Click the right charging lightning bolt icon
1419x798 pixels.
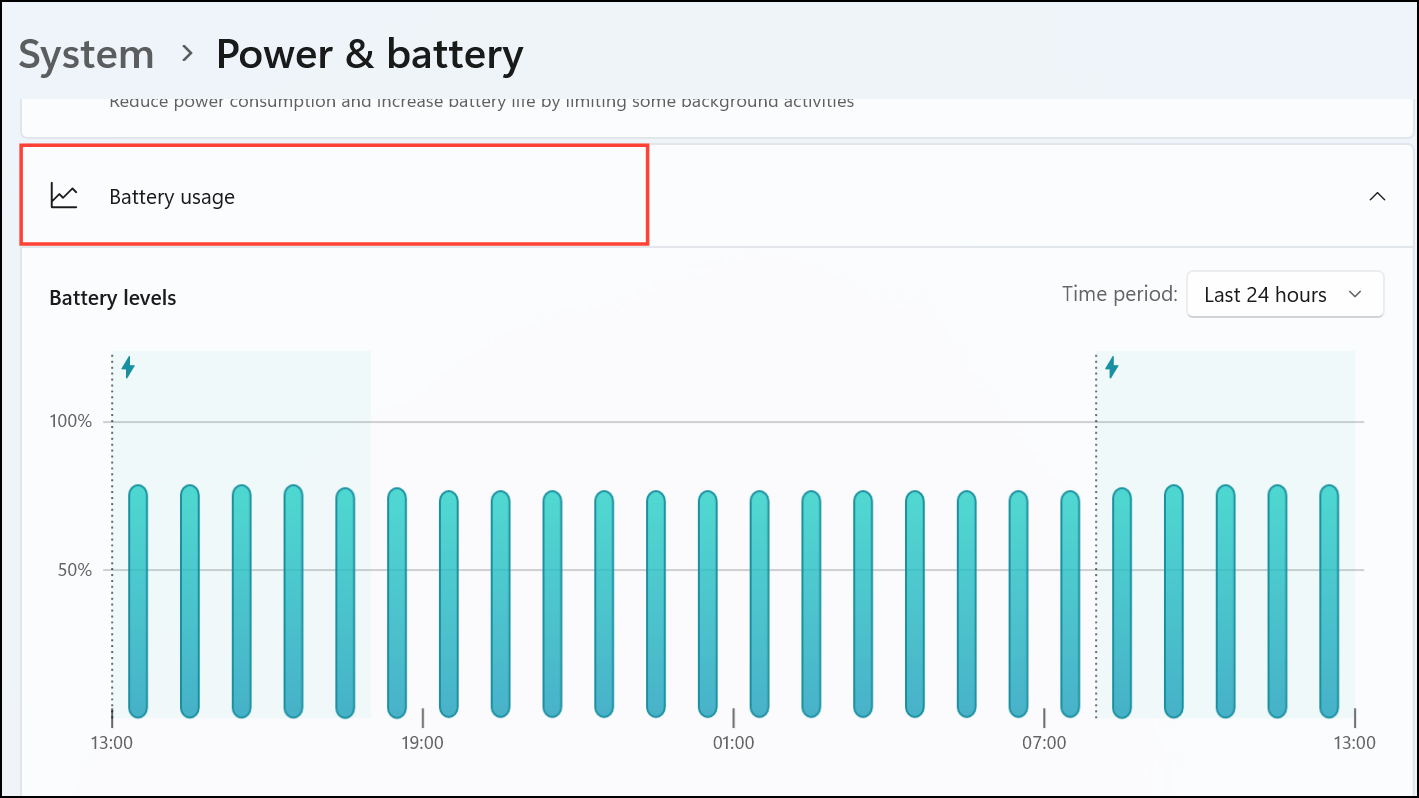pos(1112,368)
